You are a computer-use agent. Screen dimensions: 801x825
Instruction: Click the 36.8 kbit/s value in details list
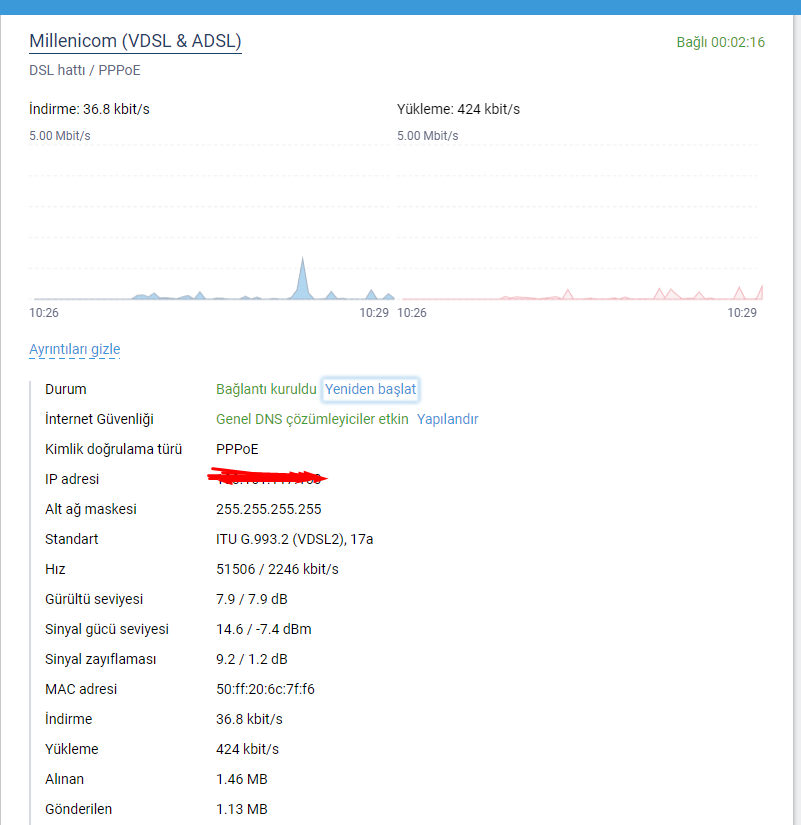249,719
